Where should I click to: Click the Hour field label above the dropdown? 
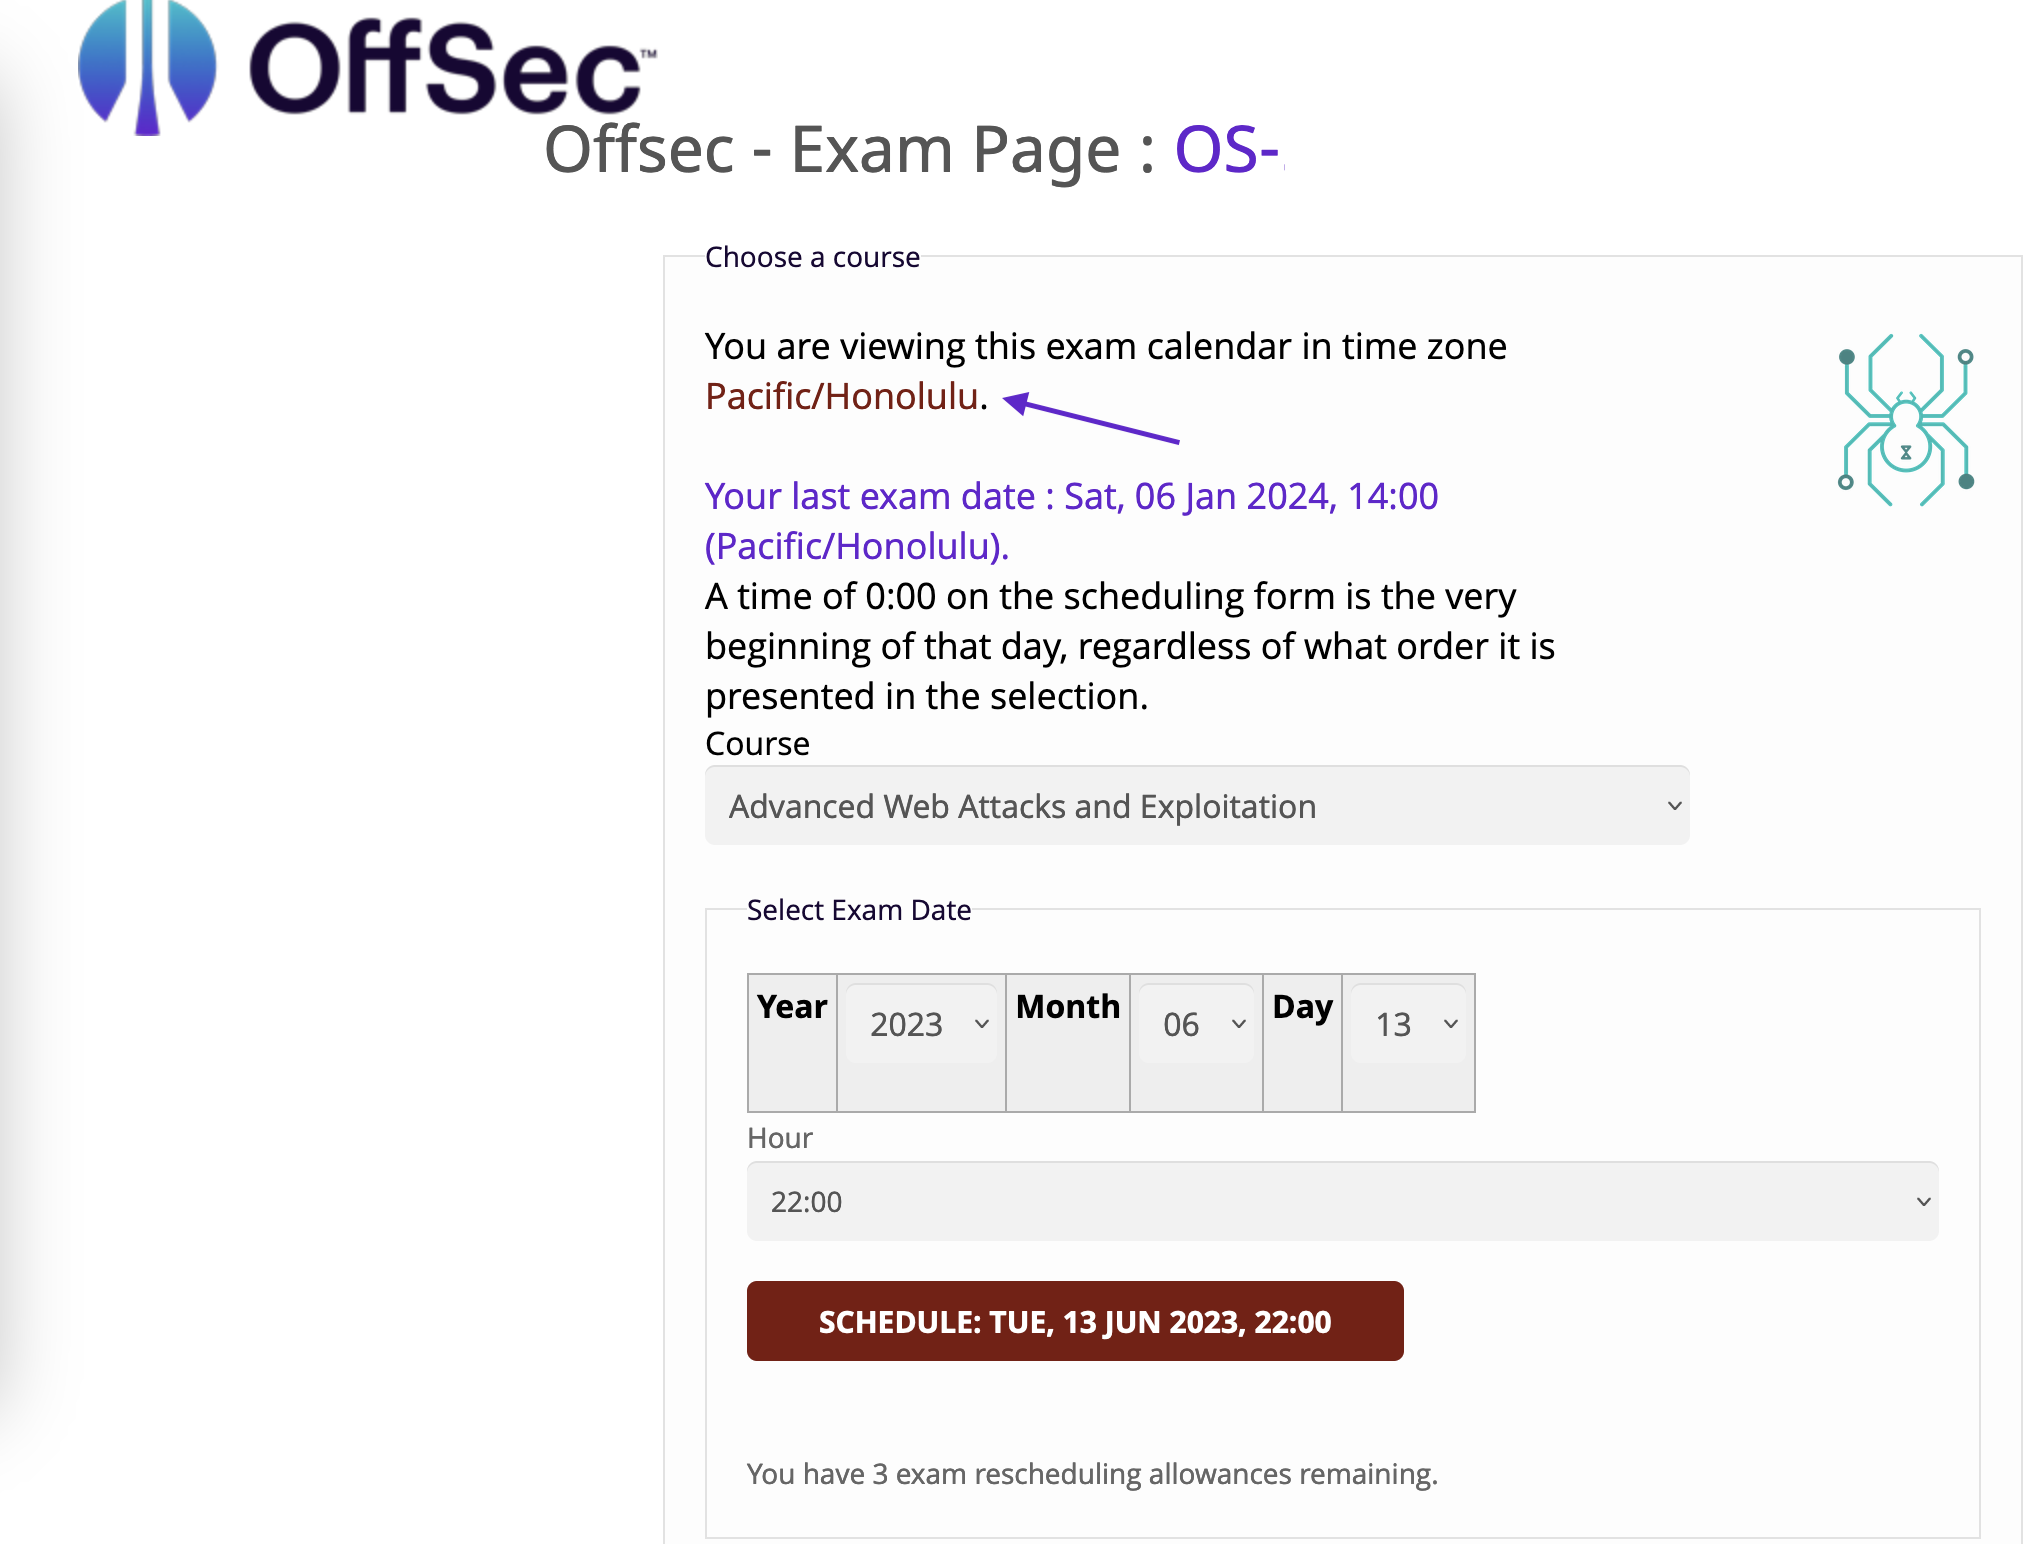(778, 1138)
